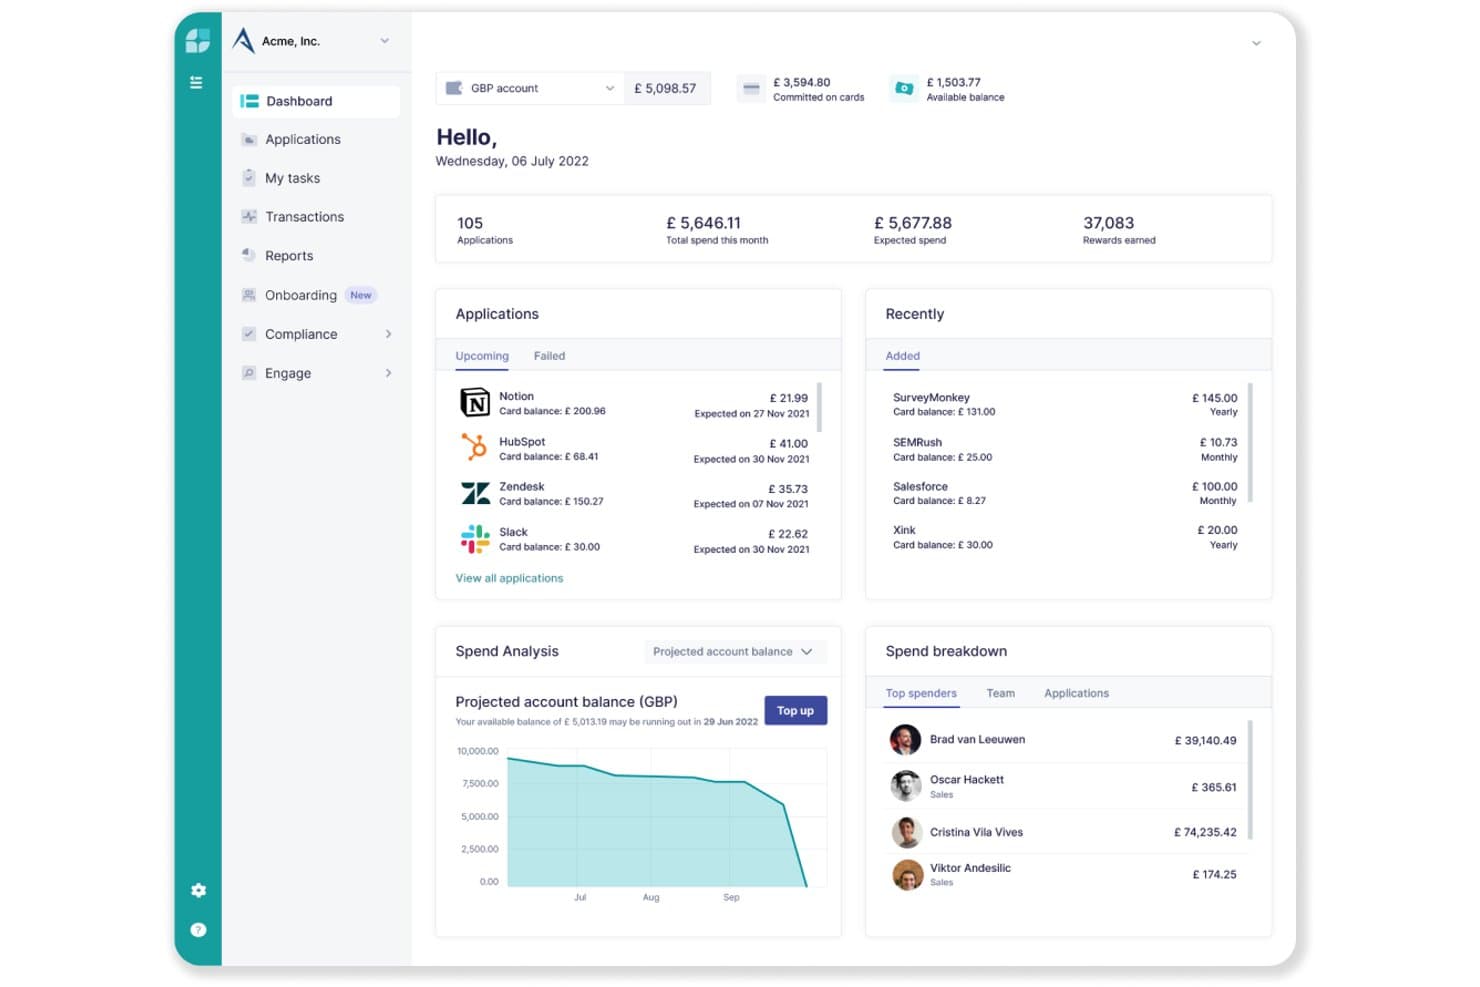Click the Dashboard sidebar icon
1480x987 pixels.
[x=250, y=101]
